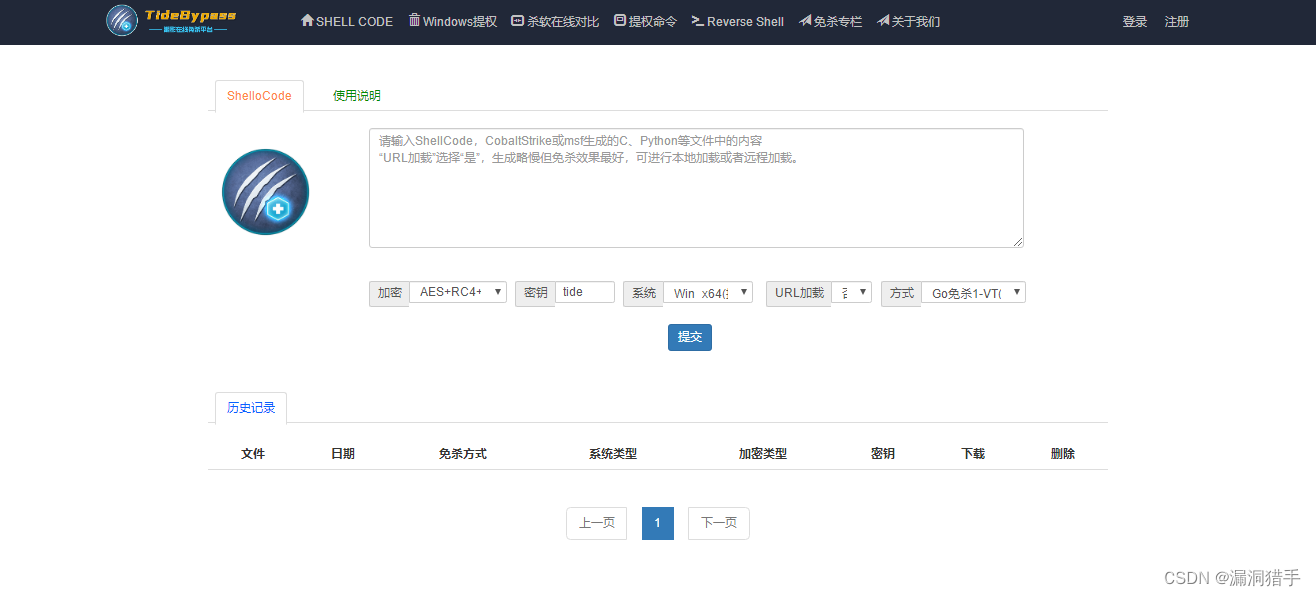
Task: Click the round claw avatar image
Action: click(x=265, y=192)
